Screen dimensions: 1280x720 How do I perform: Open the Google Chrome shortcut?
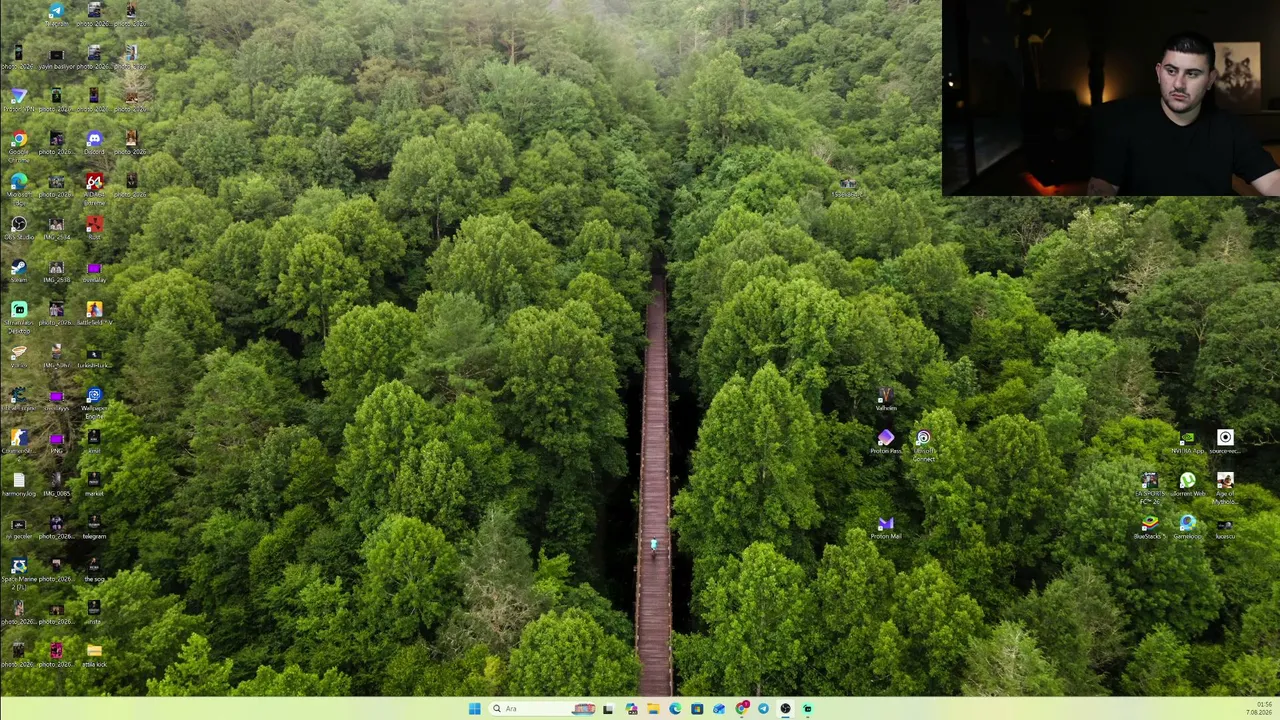pos(19,145)
